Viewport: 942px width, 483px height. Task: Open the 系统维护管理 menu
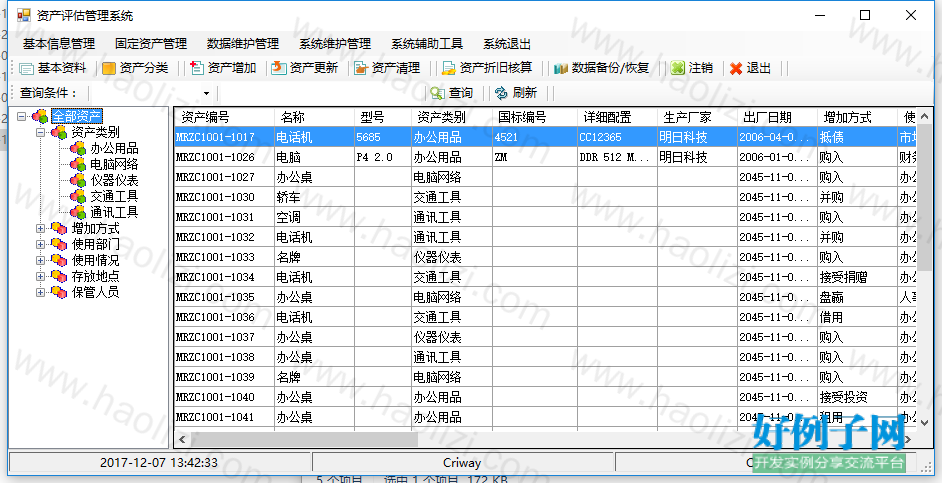click(x=335, y=44)
